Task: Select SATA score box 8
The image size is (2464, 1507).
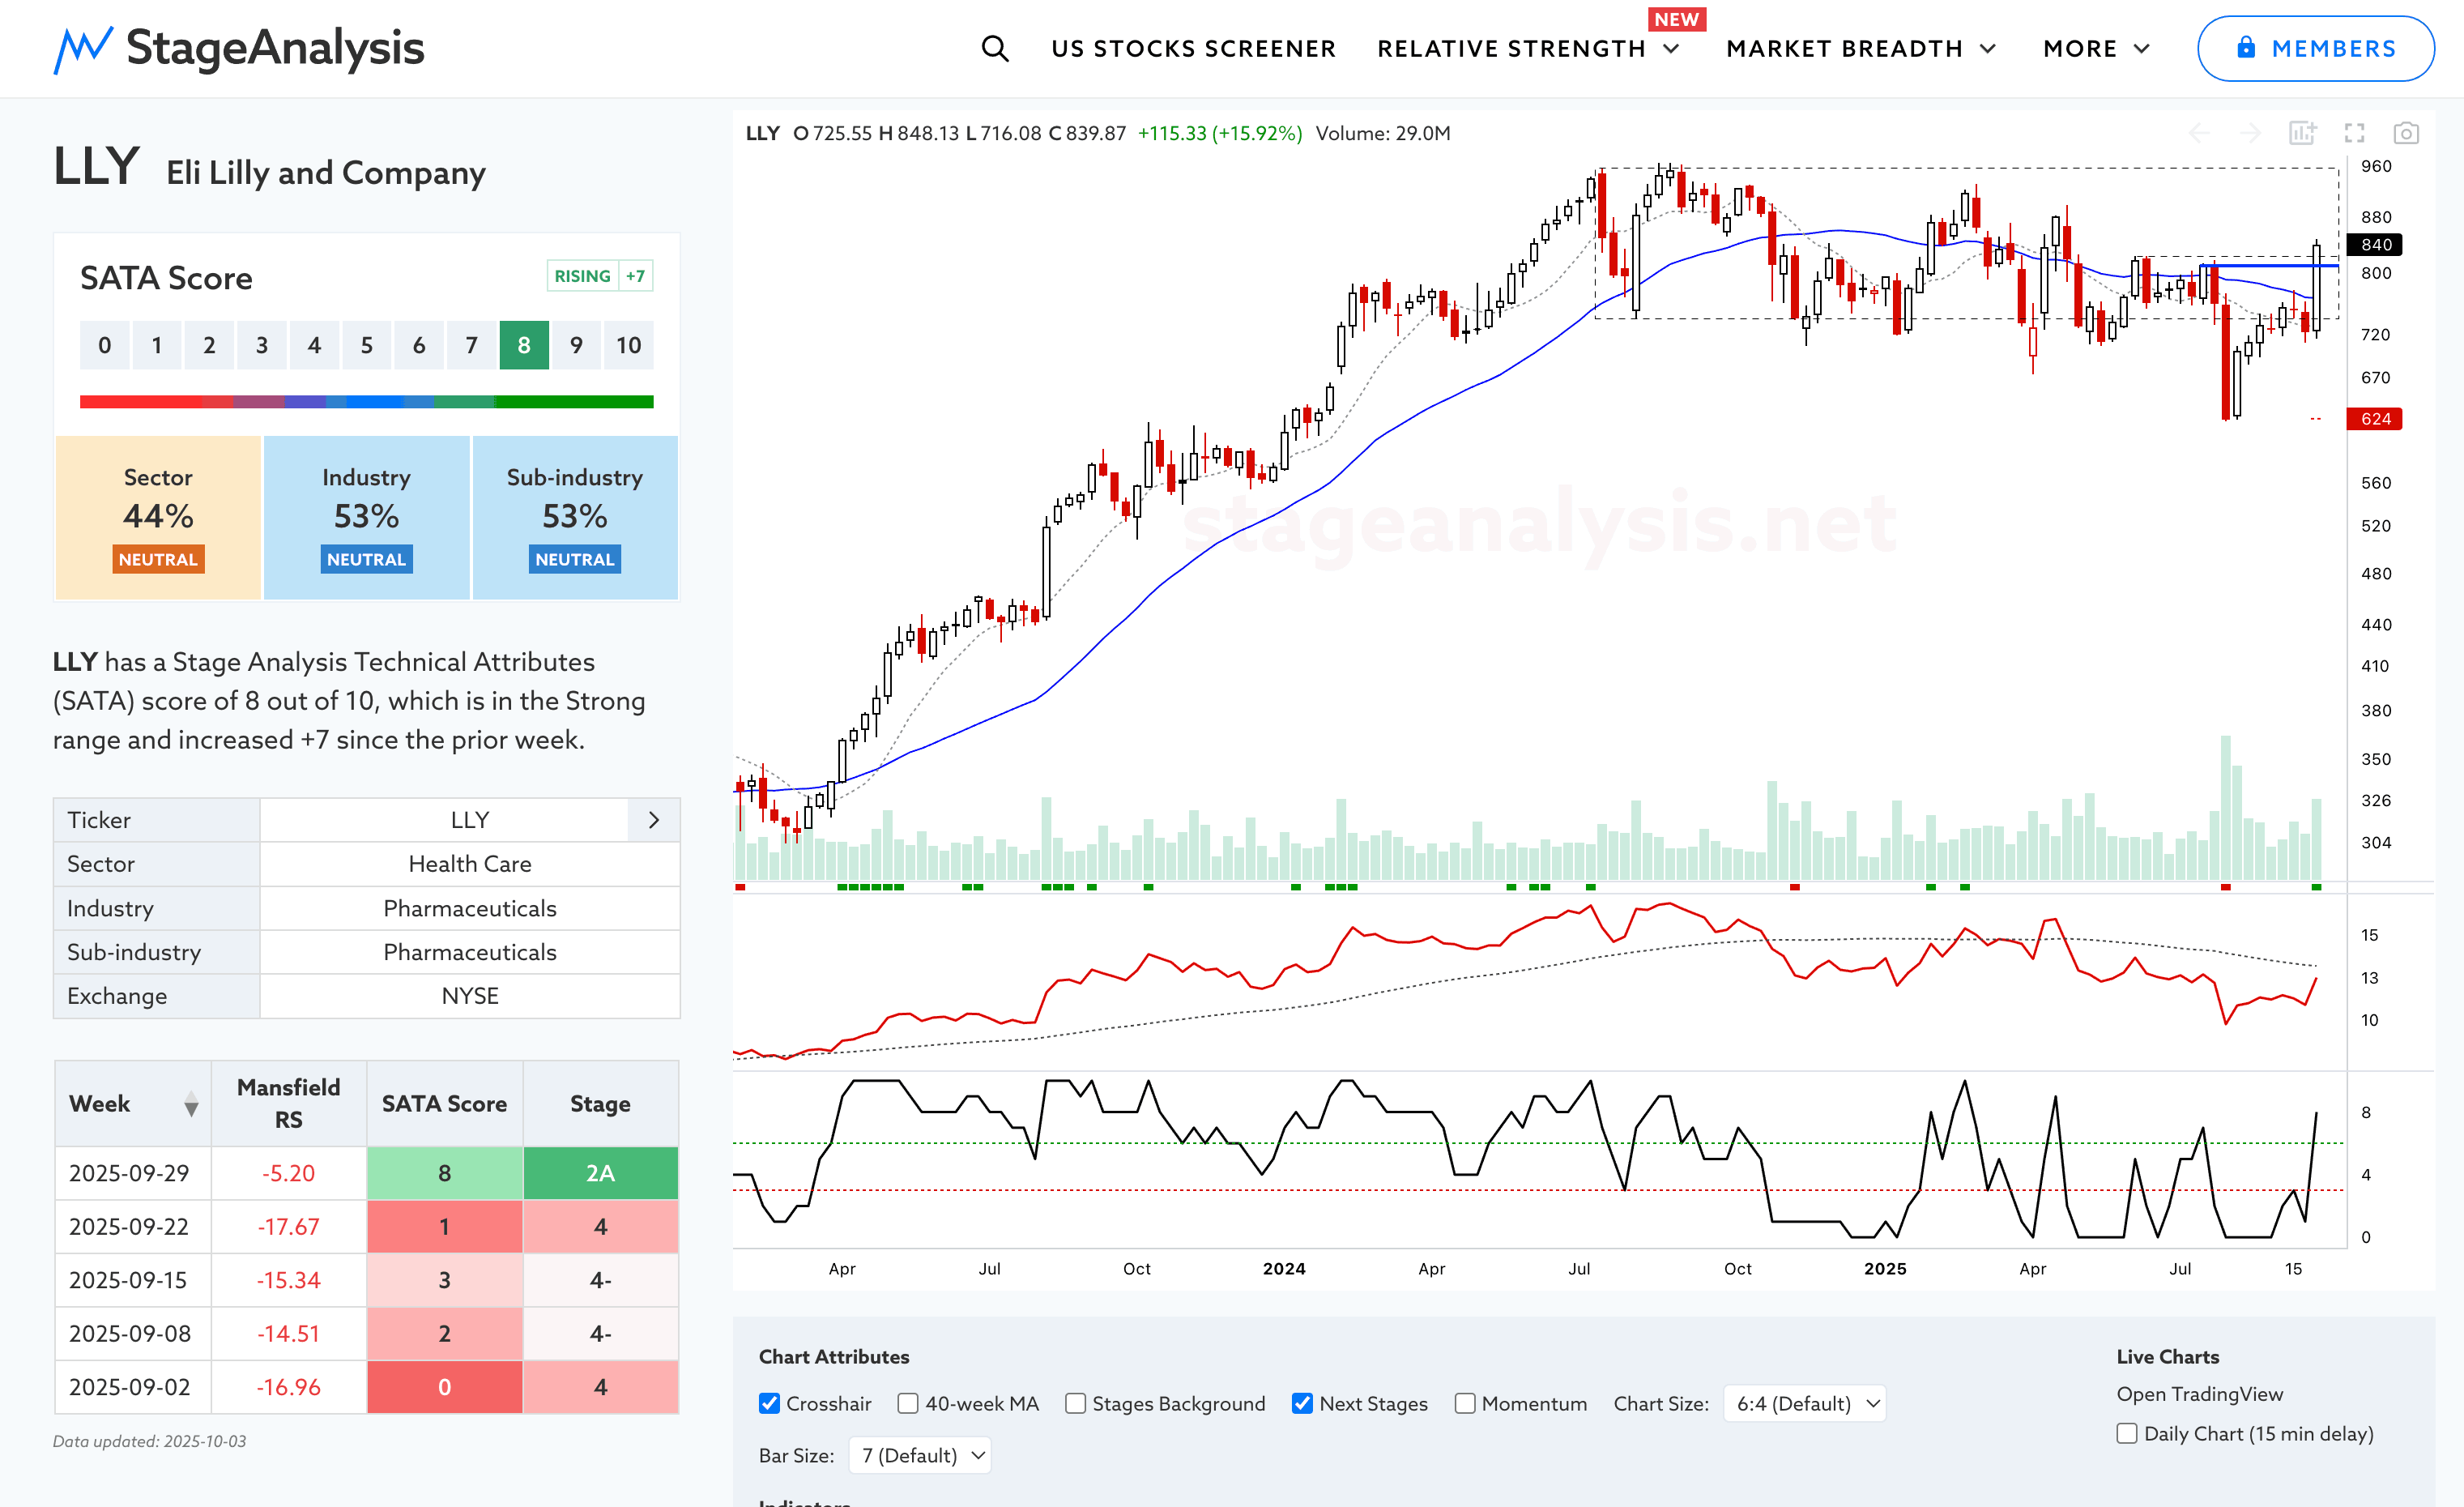Action: 524,345
